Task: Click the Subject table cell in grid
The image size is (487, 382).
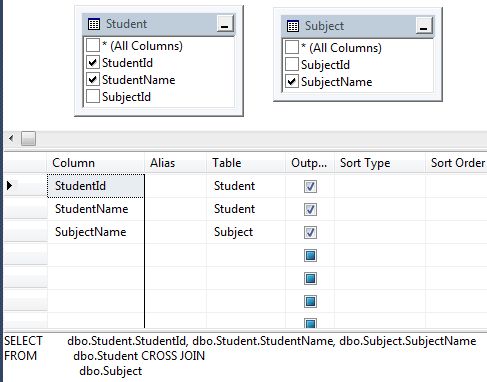Action: click(246, 232)
